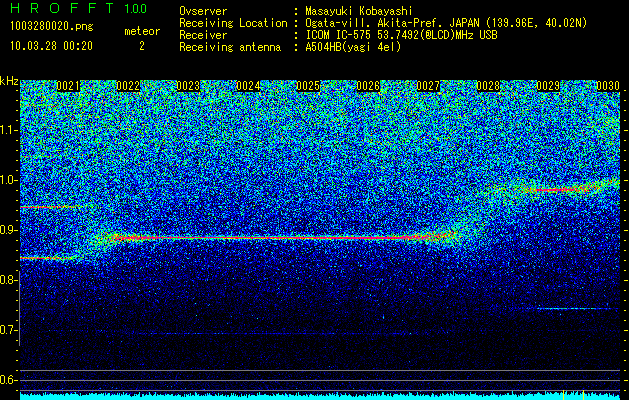Click the 0025 time marker

(x=308, y=86)
